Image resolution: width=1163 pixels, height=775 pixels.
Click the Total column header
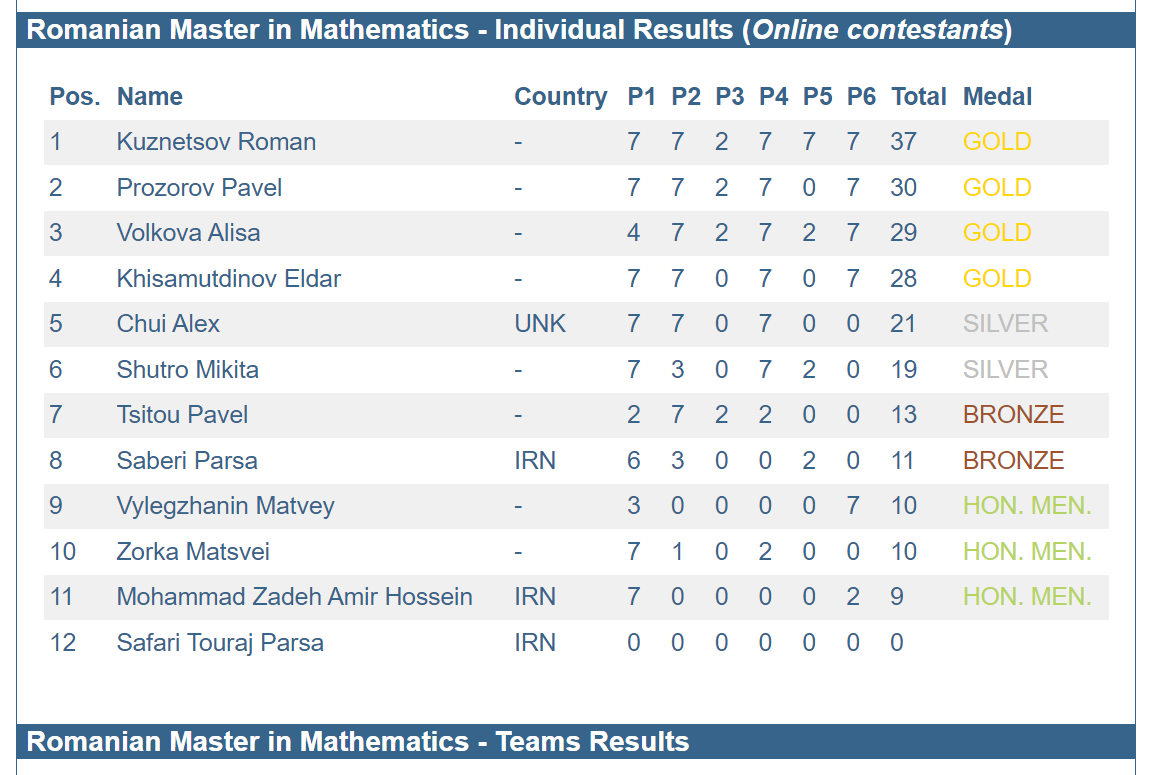tap(918, 96)
